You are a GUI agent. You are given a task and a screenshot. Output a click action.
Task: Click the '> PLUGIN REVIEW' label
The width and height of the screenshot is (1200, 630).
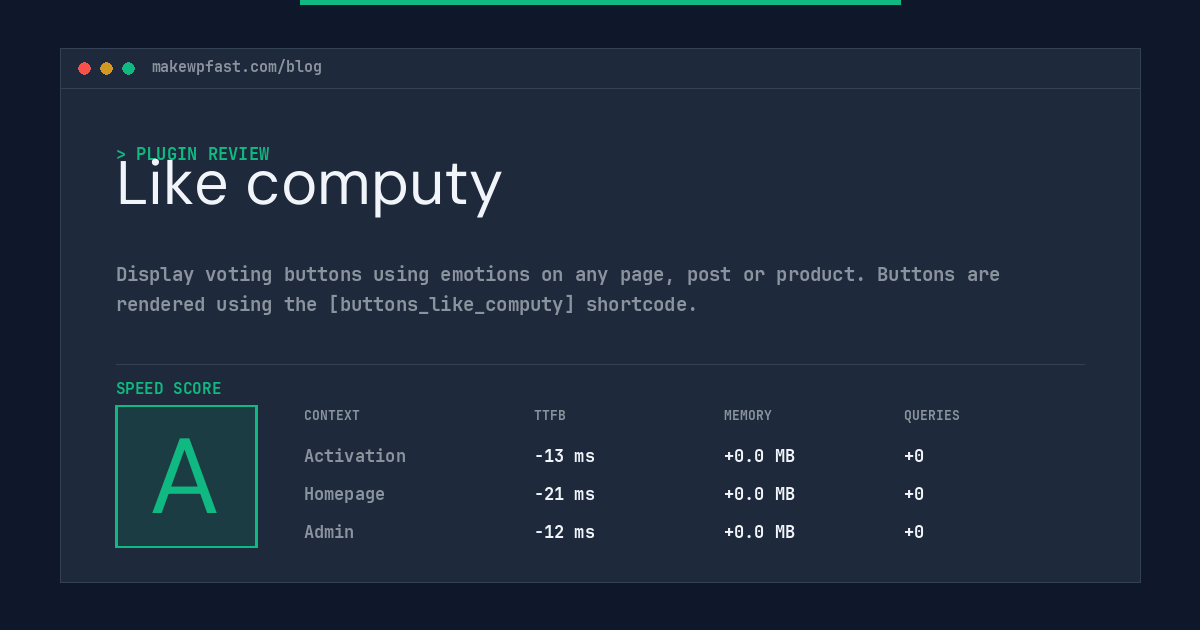click(x=193, y=154)
